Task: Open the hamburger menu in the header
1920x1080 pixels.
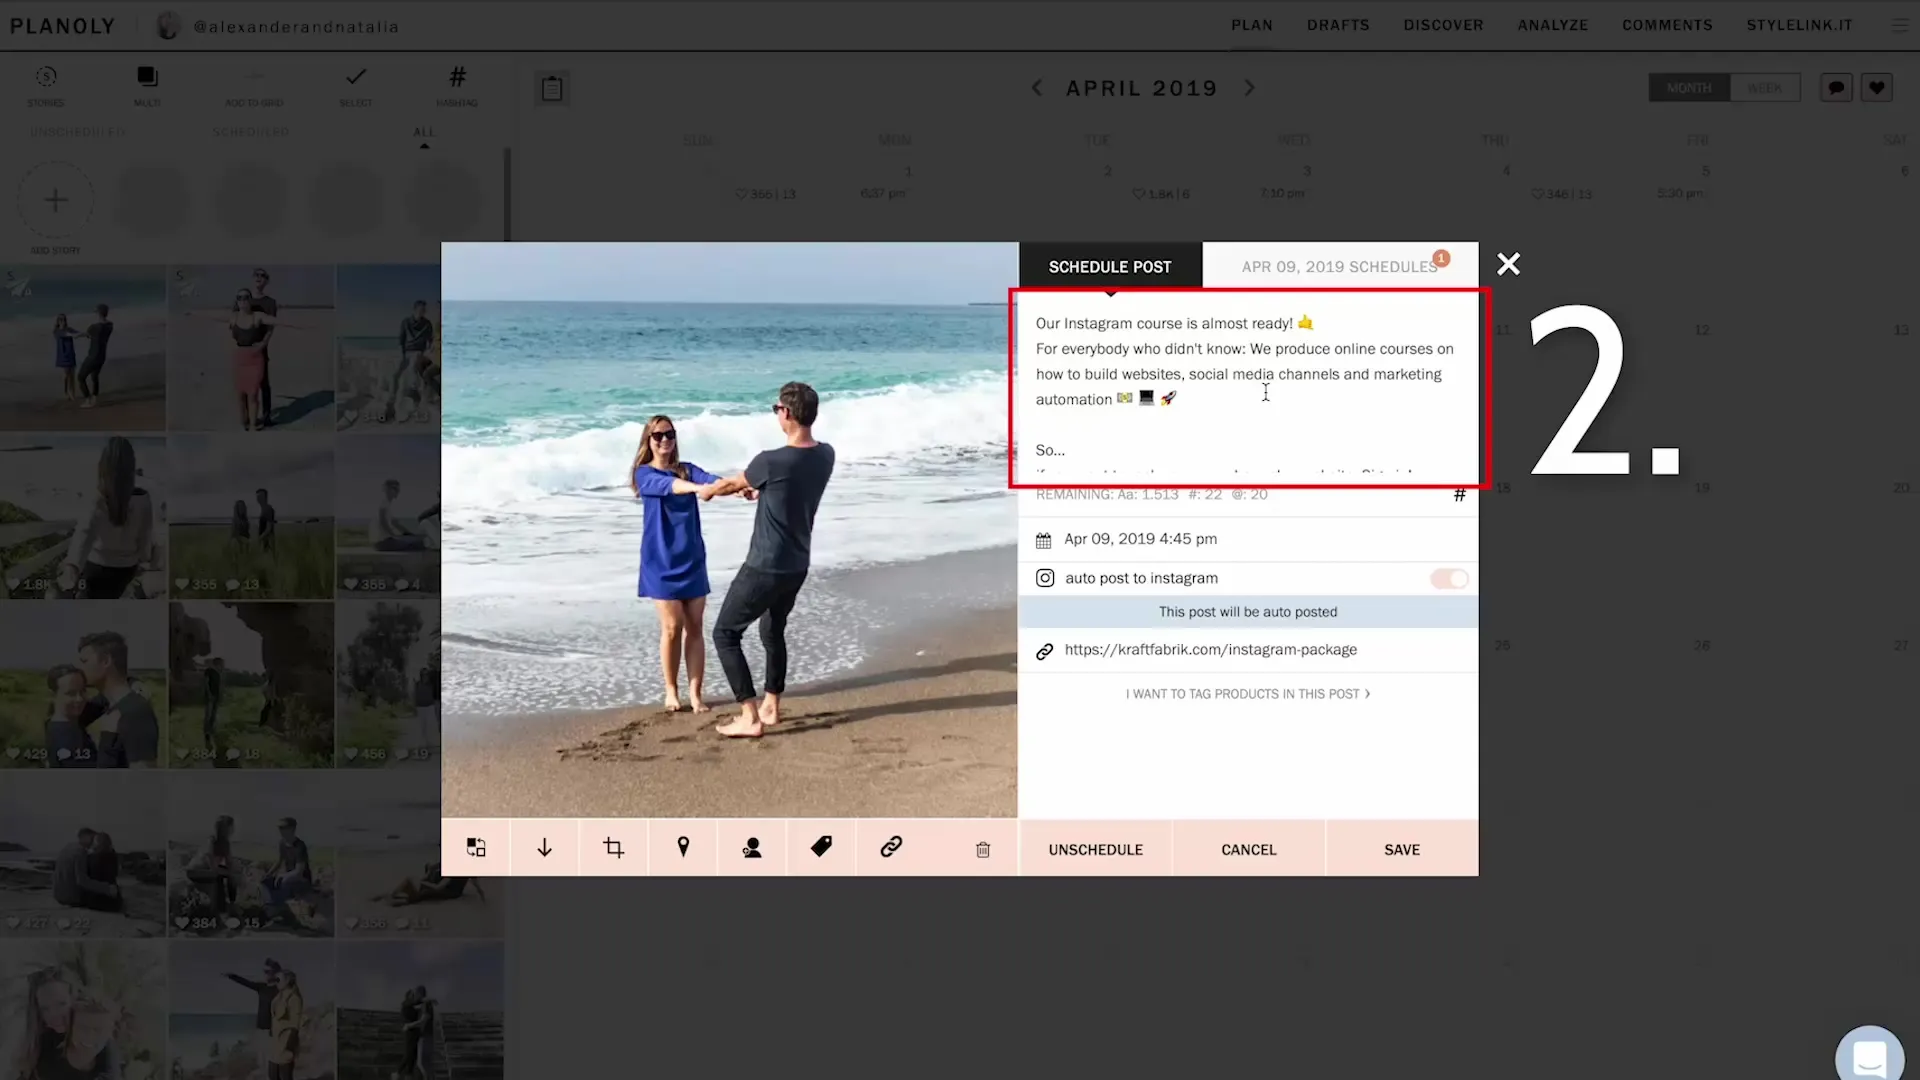Action: coord(1899,25)
